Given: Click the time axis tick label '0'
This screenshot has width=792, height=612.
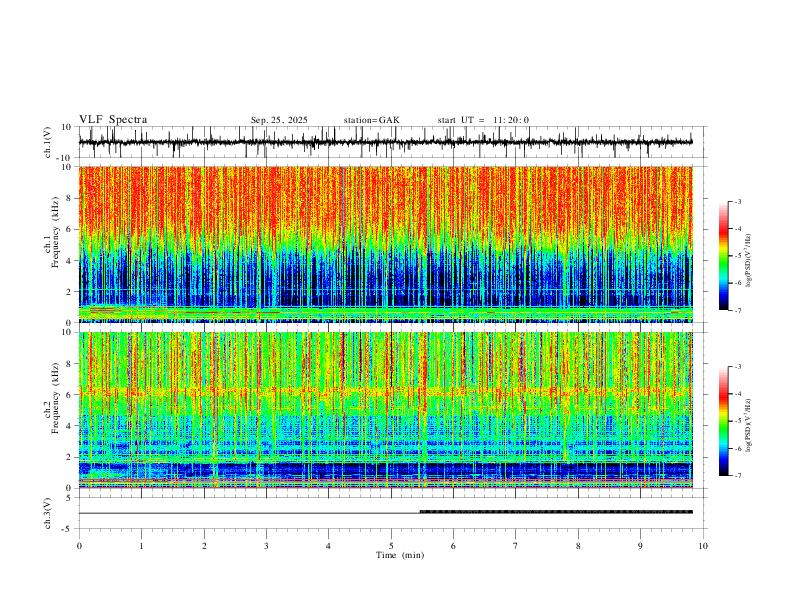Looking at the screenshot, I should pos(79,546).
